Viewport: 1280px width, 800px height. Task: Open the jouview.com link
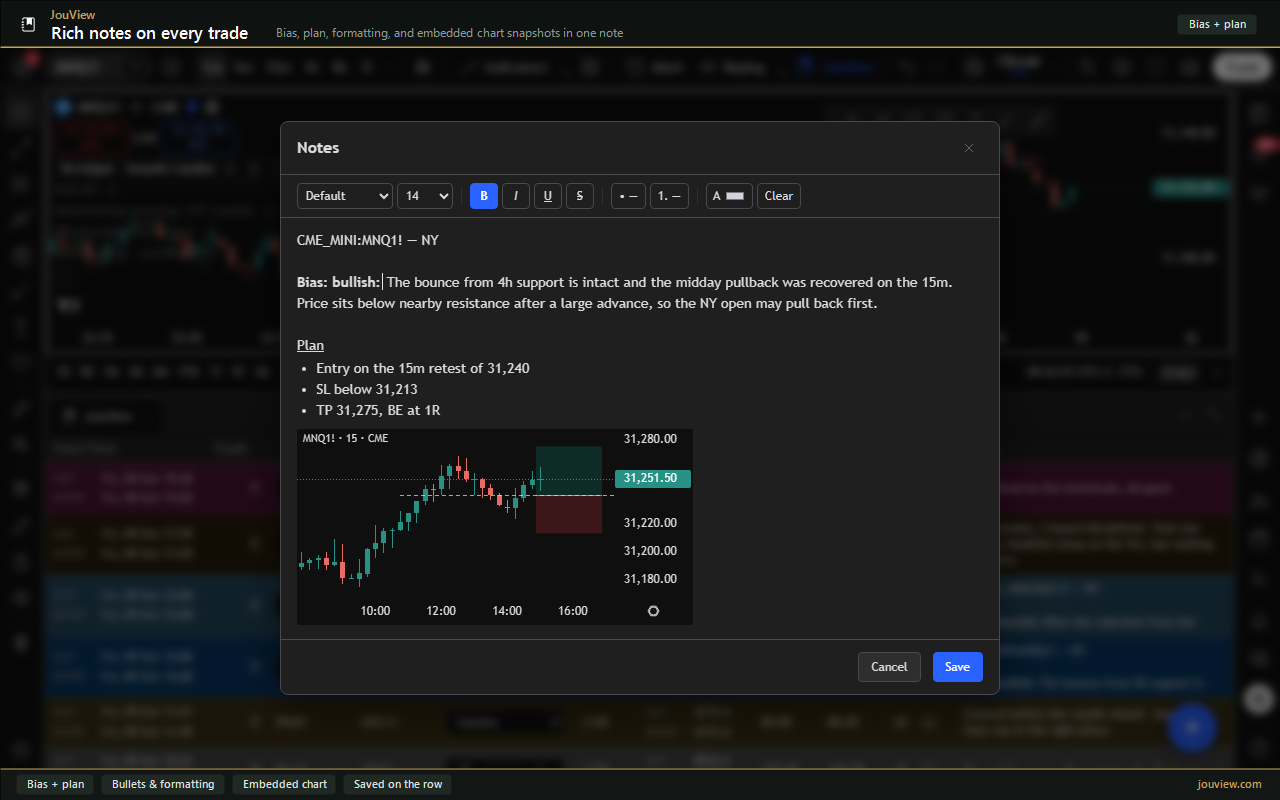pyautogui.click(x=1229, y=784)
